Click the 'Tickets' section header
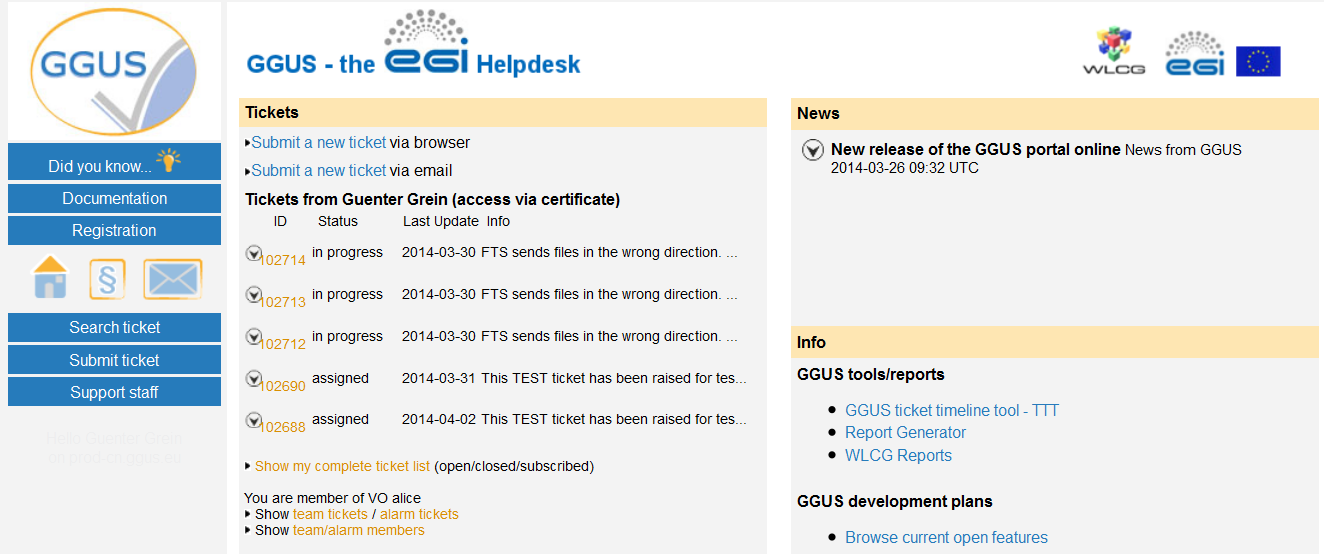The width and height of the screenshot is (1324, 554). pyautogui.click(x=503, y=112)
